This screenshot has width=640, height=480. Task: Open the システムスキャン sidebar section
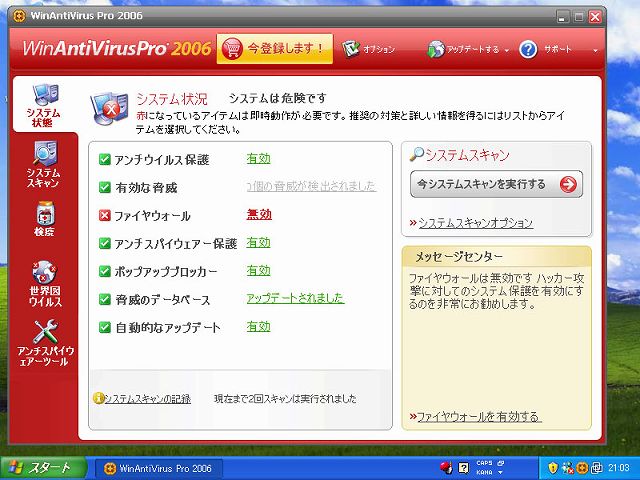click(44, 164)
